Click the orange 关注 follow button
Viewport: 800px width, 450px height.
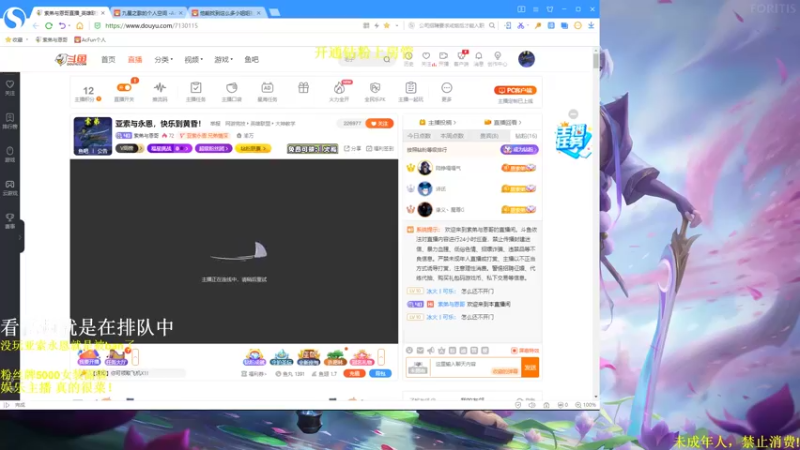[x=379, y=123]
